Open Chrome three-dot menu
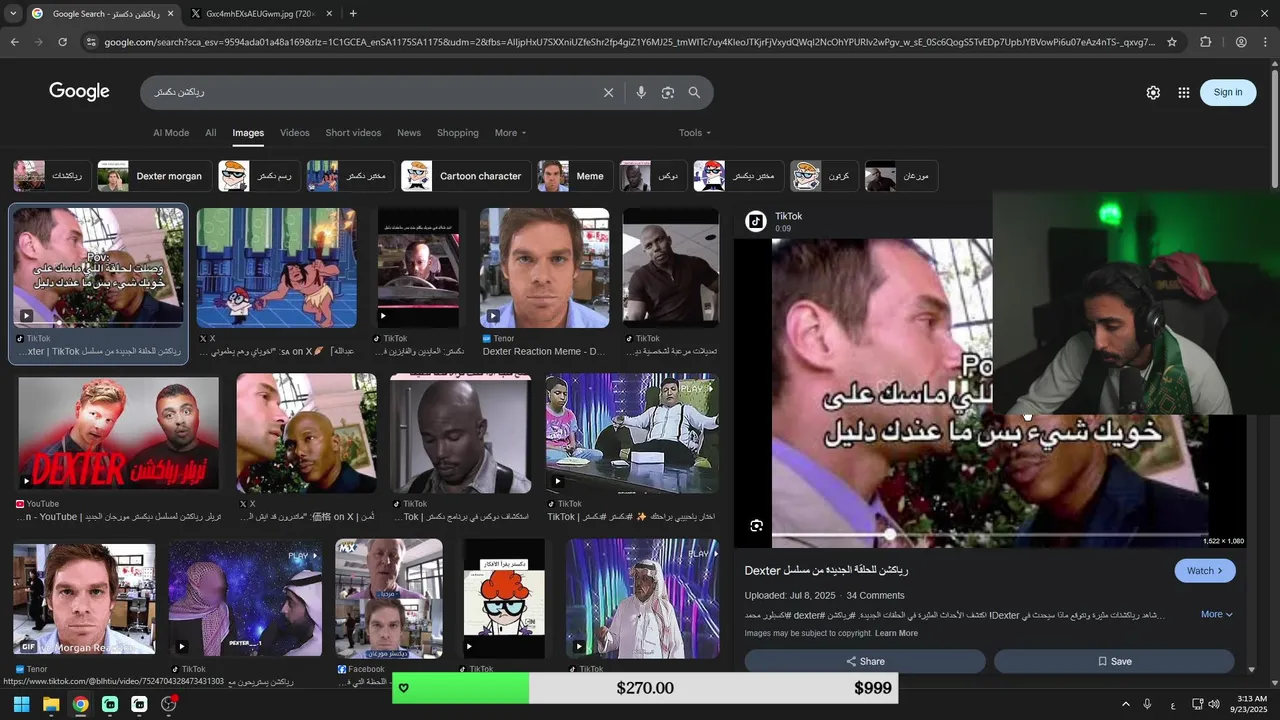The width and height of the screenshot is (1280, 720). pos(1267,42)
